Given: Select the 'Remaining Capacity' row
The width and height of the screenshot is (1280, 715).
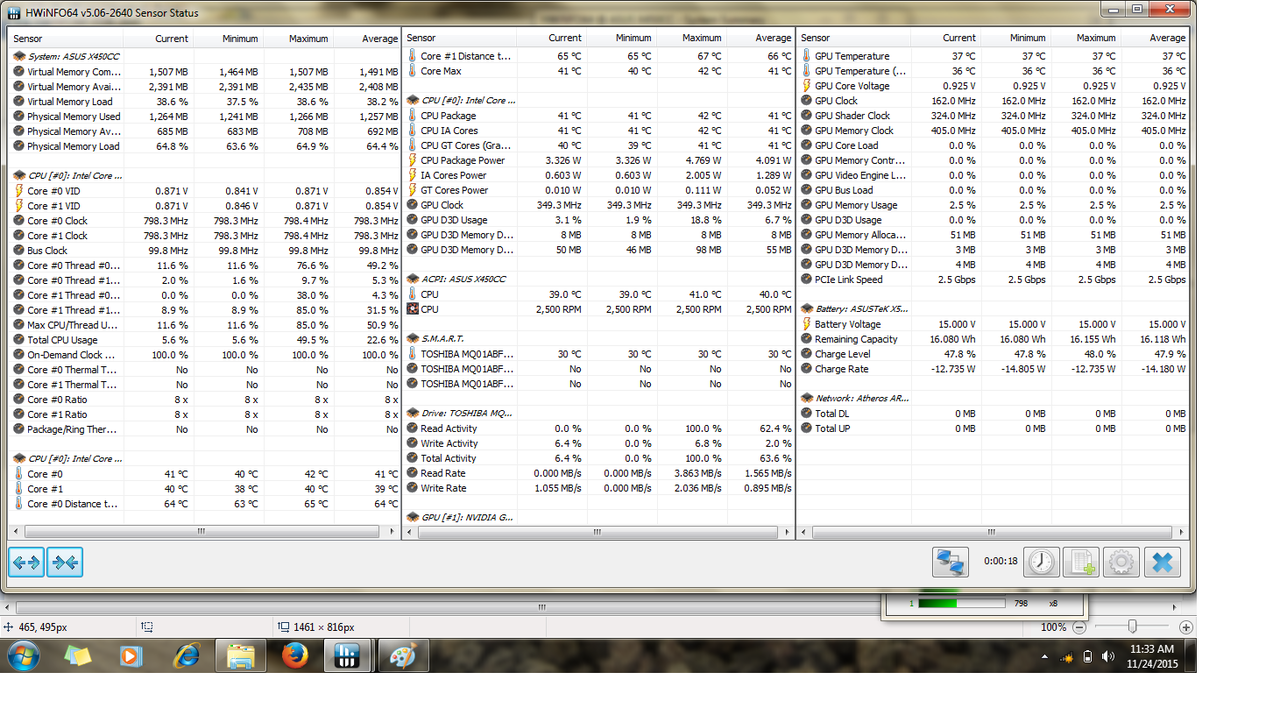Looking at the screenshot, I should tap(993, 339).
